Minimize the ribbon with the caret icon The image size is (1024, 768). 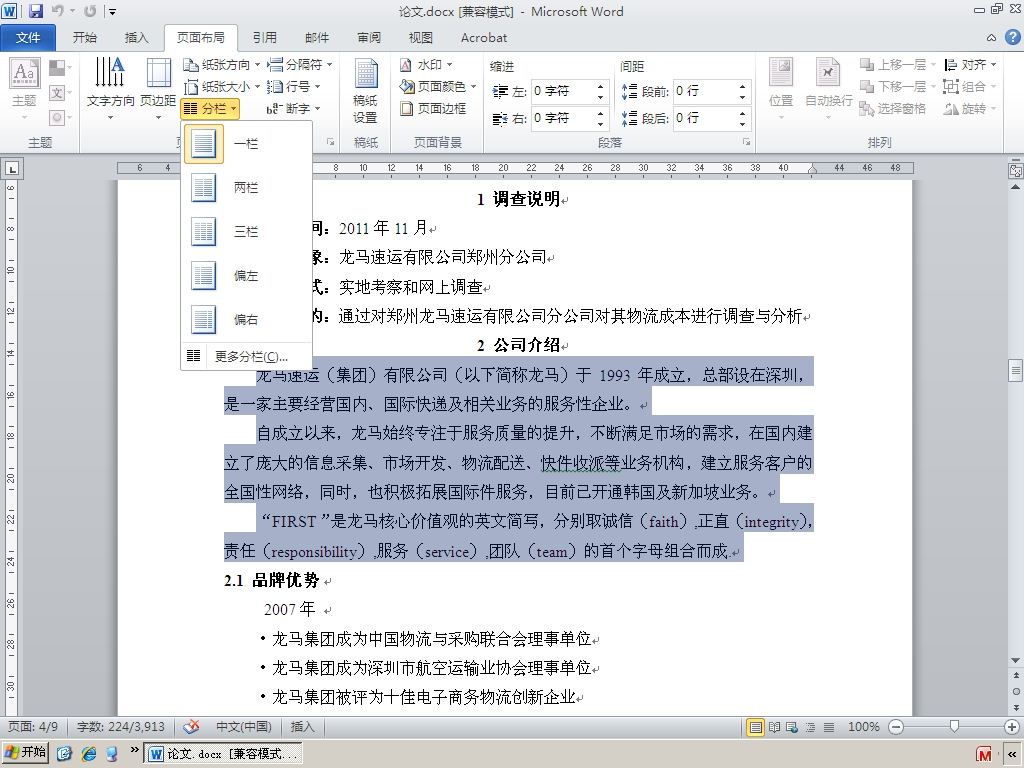click(x=991, y=39)
